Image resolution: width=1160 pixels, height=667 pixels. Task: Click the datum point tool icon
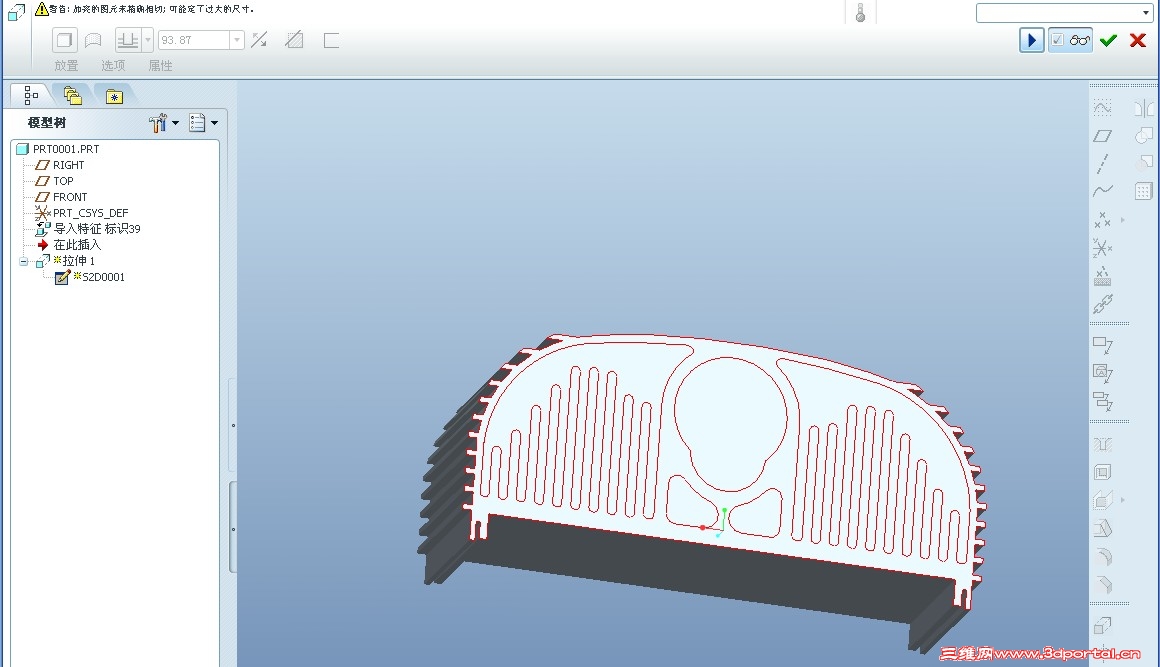click(x=1102, y=220)
